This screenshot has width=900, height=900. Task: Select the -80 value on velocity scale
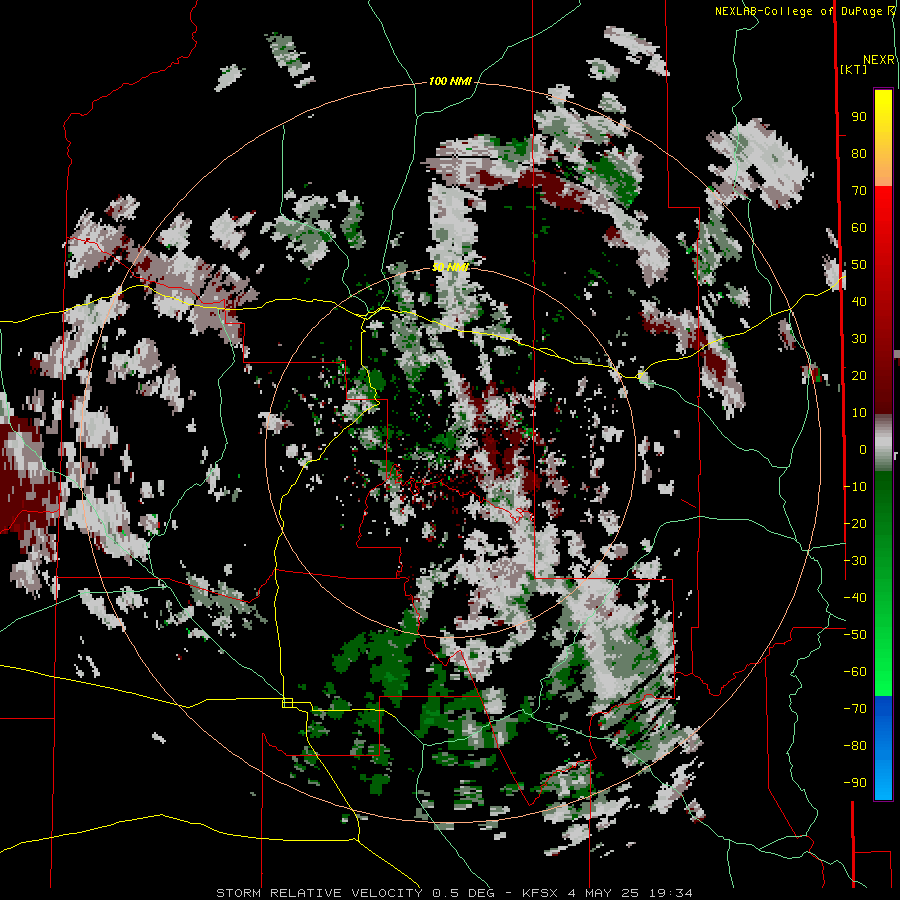(x=855, y=746)
